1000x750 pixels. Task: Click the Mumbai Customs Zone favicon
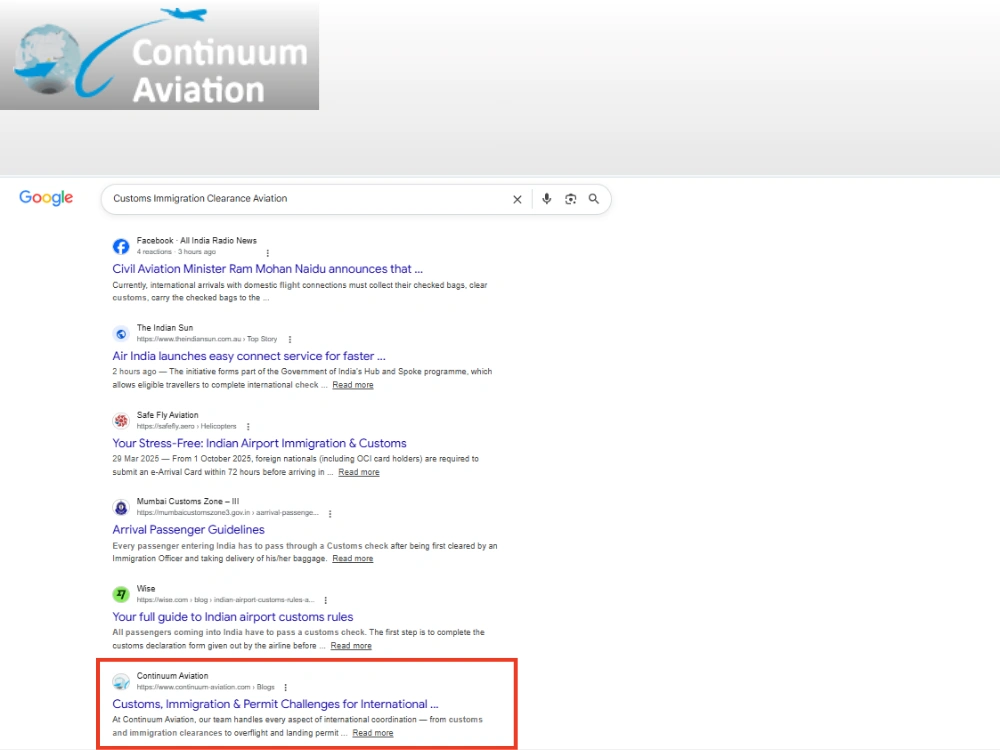121,508
